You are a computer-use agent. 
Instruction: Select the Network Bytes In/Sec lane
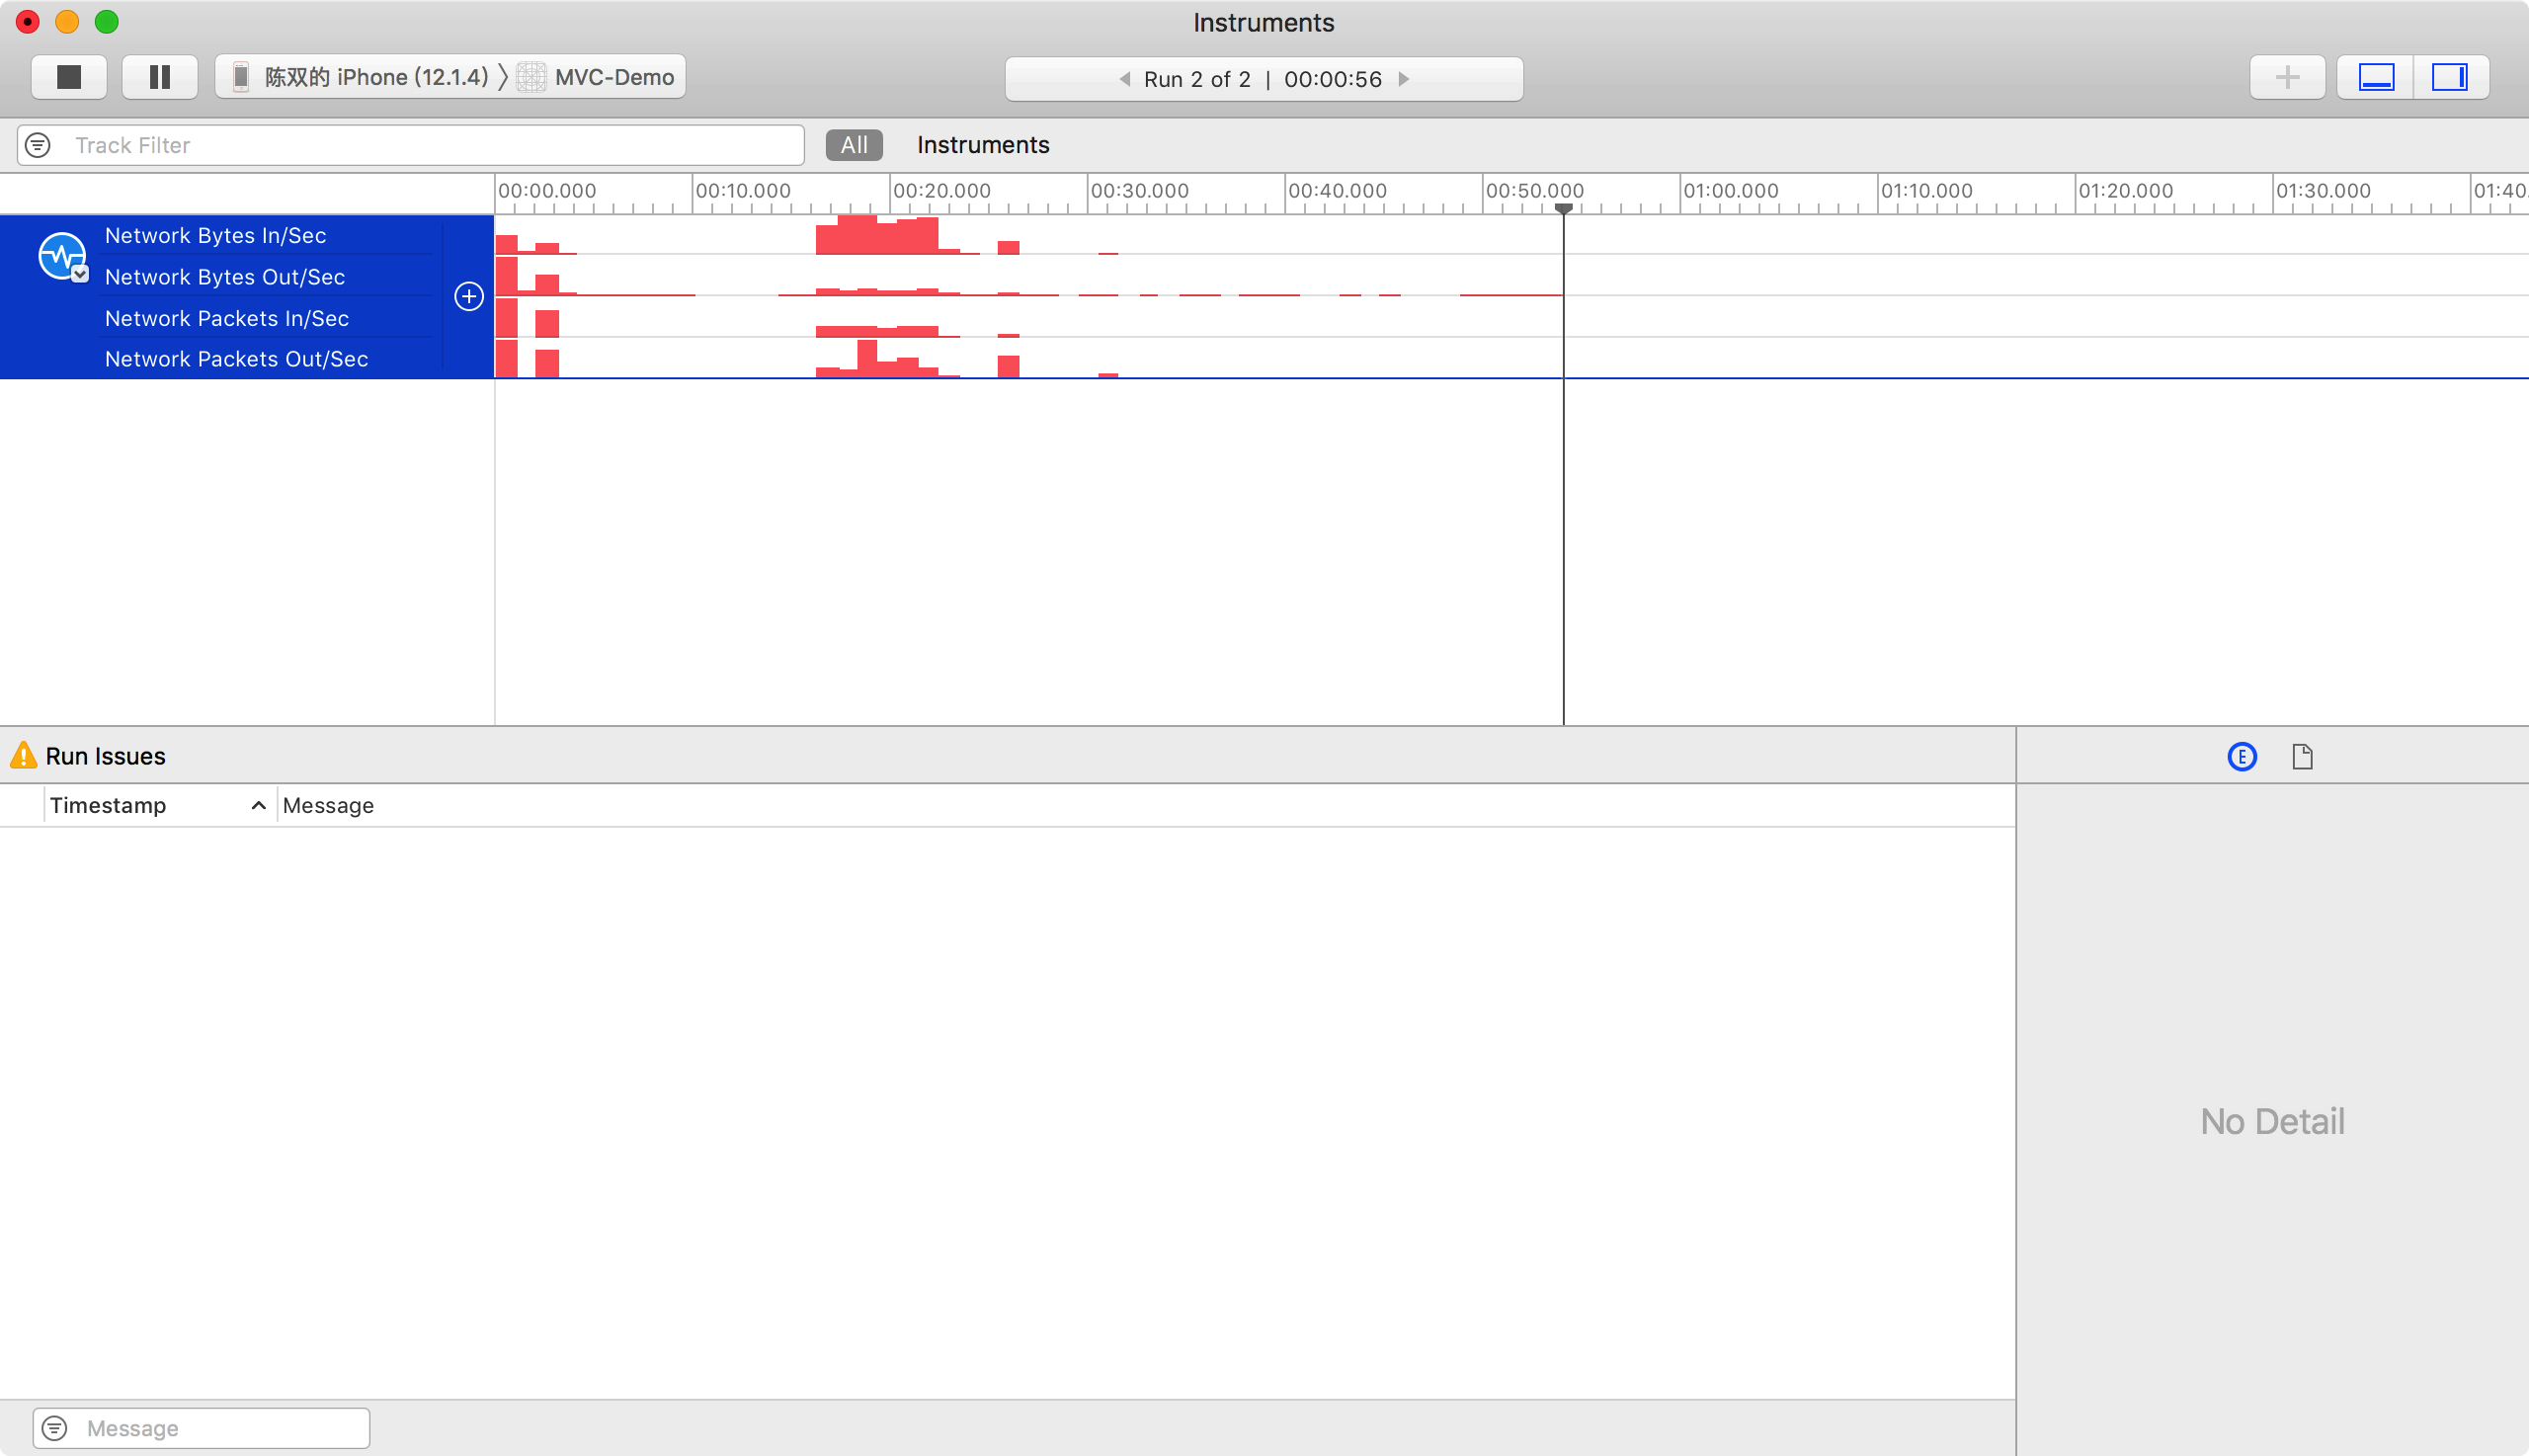click(x=216, y=236)
